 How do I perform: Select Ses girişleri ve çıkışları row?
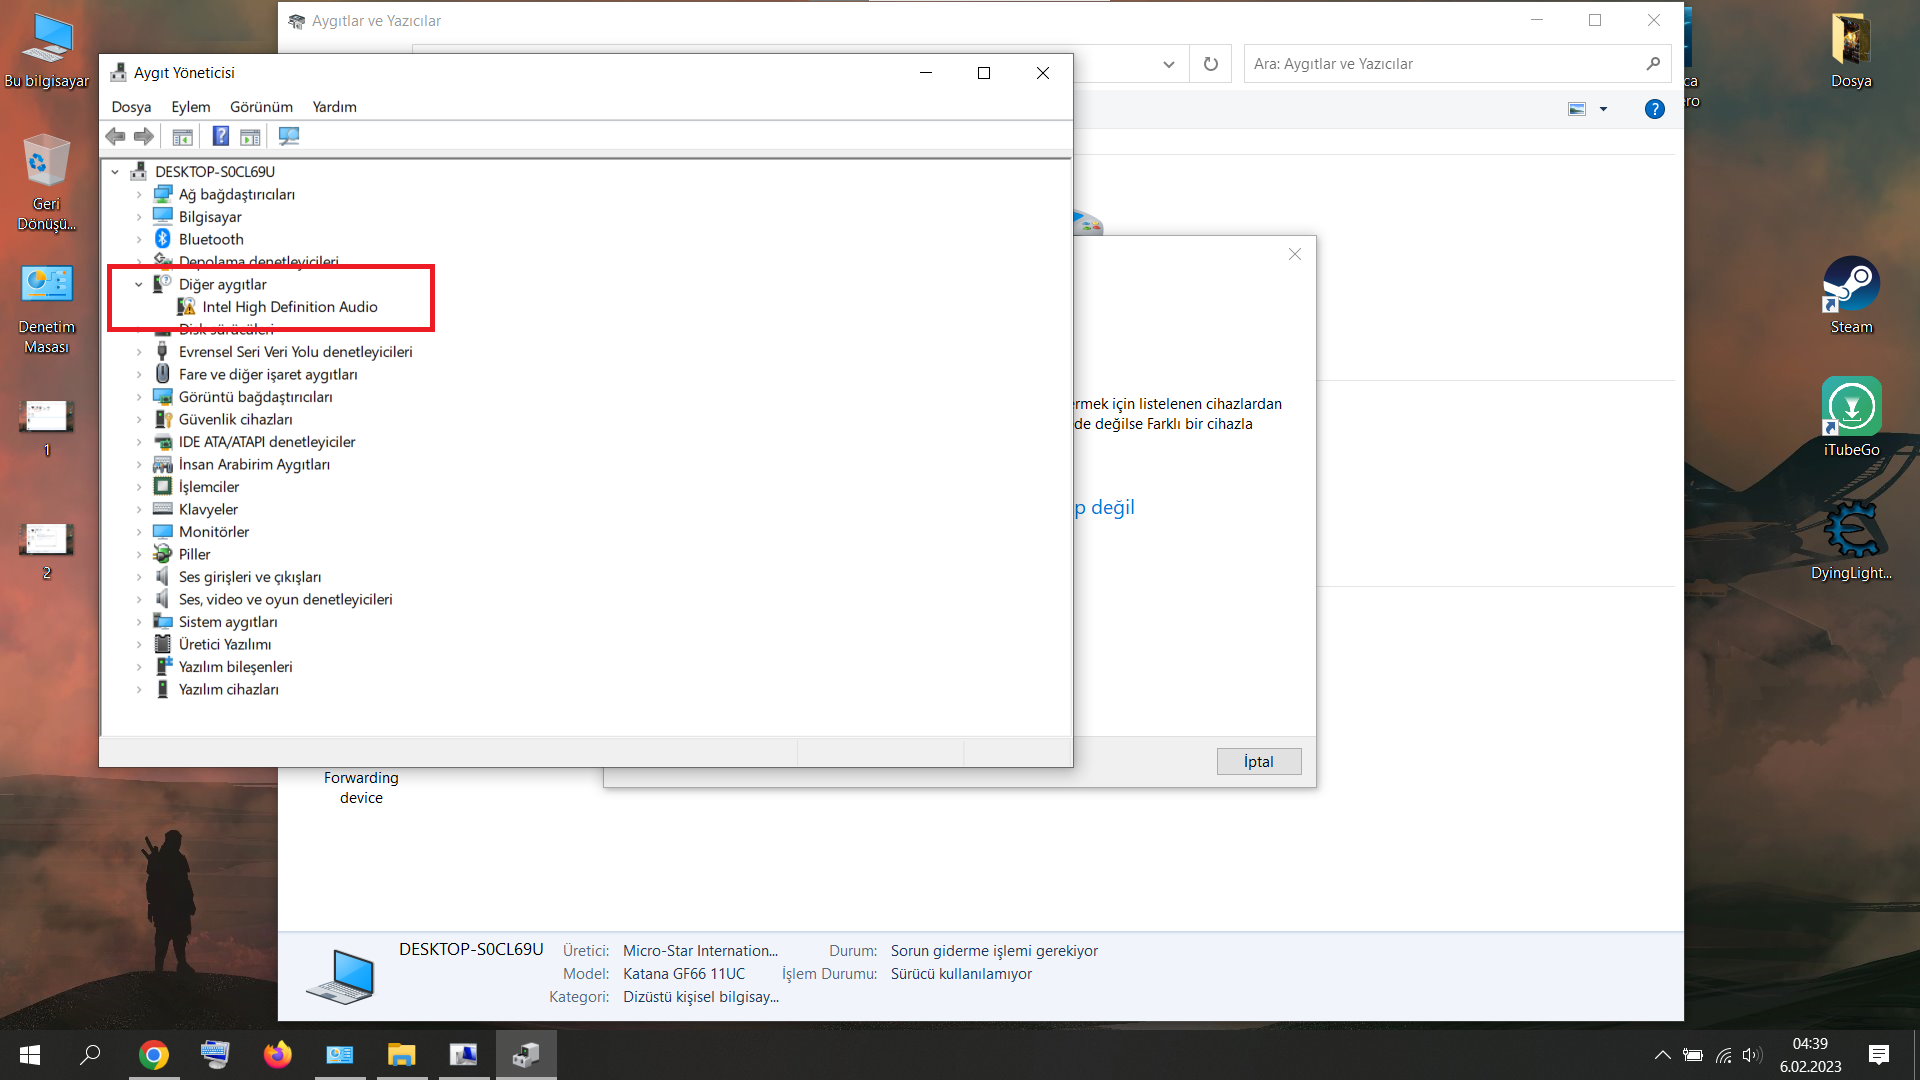[250, 577]
